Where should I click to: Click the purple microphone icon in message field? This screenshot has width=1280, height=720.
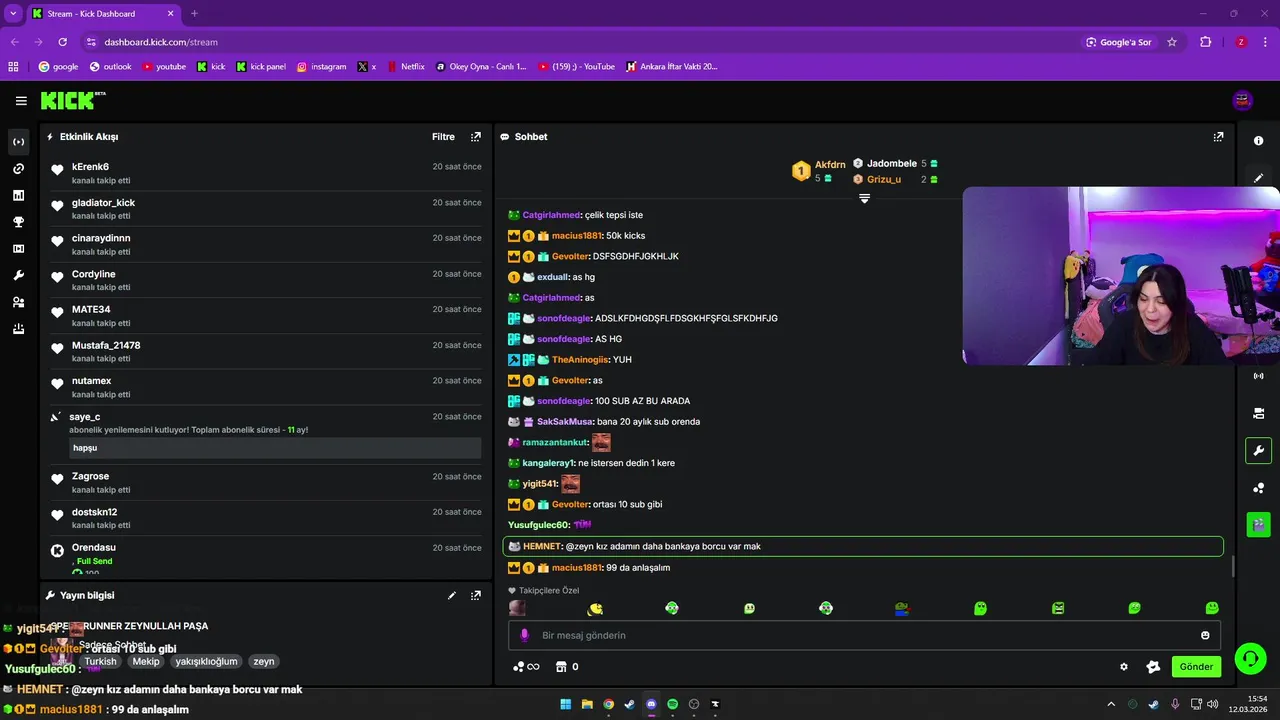click(524, 635)
